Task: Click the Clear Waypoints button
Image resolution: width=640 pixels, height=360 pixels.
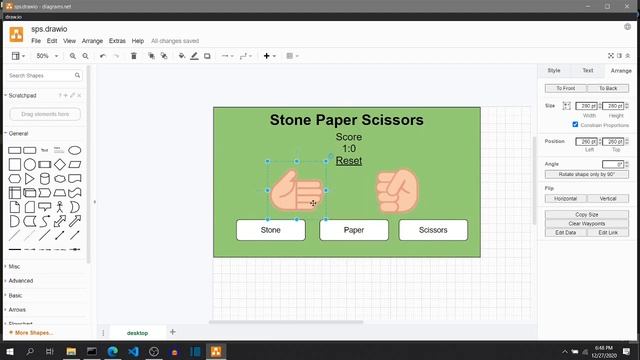Action: [x=587, y=224]
